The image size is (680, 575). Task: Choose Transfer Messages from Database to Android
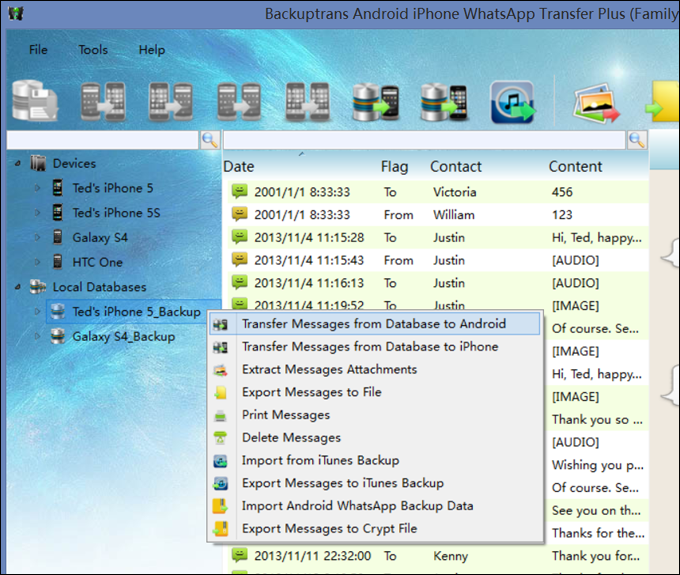pyautogui.click(x=375, y=324)
